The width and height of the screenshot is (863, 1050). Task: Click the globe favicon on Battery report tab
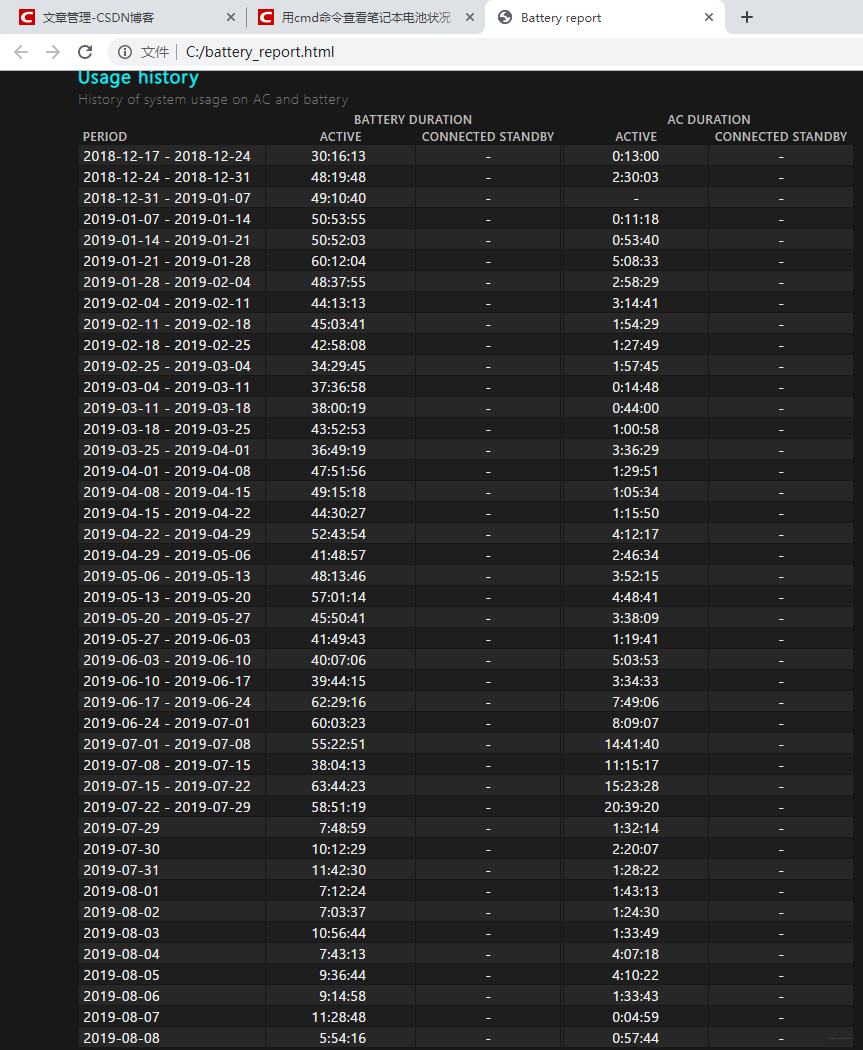pyautogui.click(x=505, y=17)
